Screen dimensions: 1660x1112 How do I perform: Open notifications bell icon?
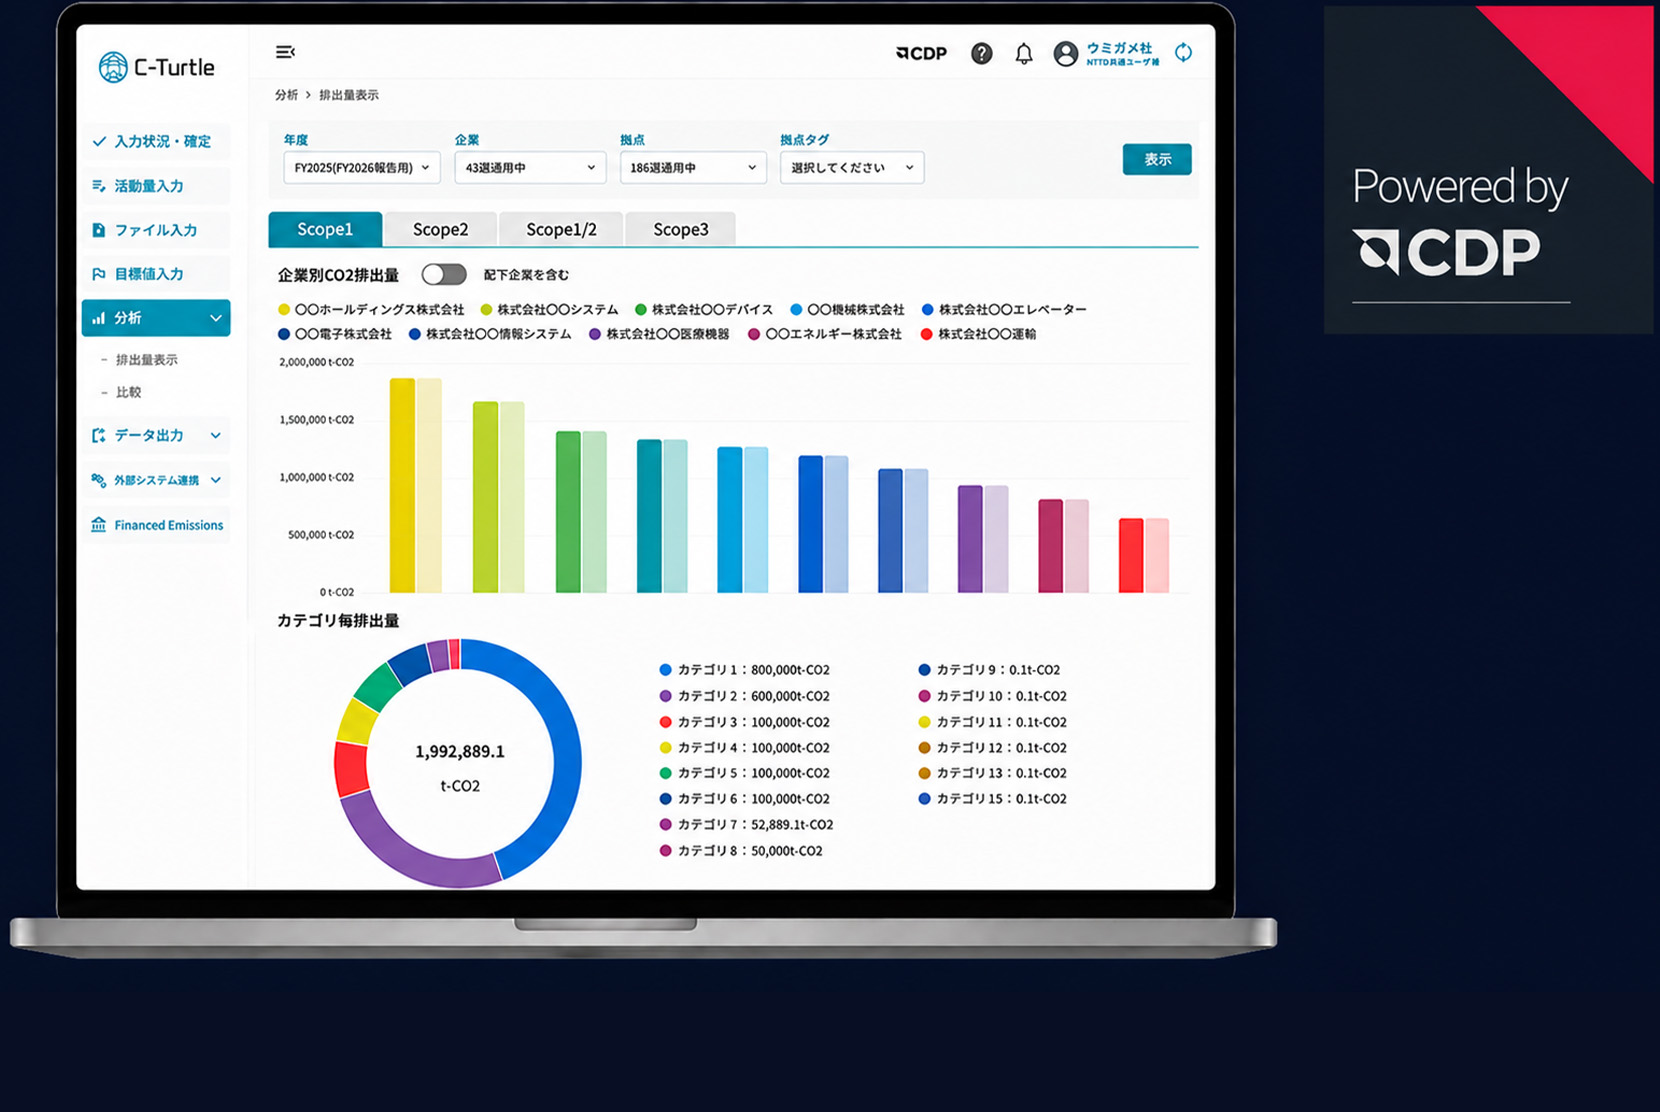1024,54
